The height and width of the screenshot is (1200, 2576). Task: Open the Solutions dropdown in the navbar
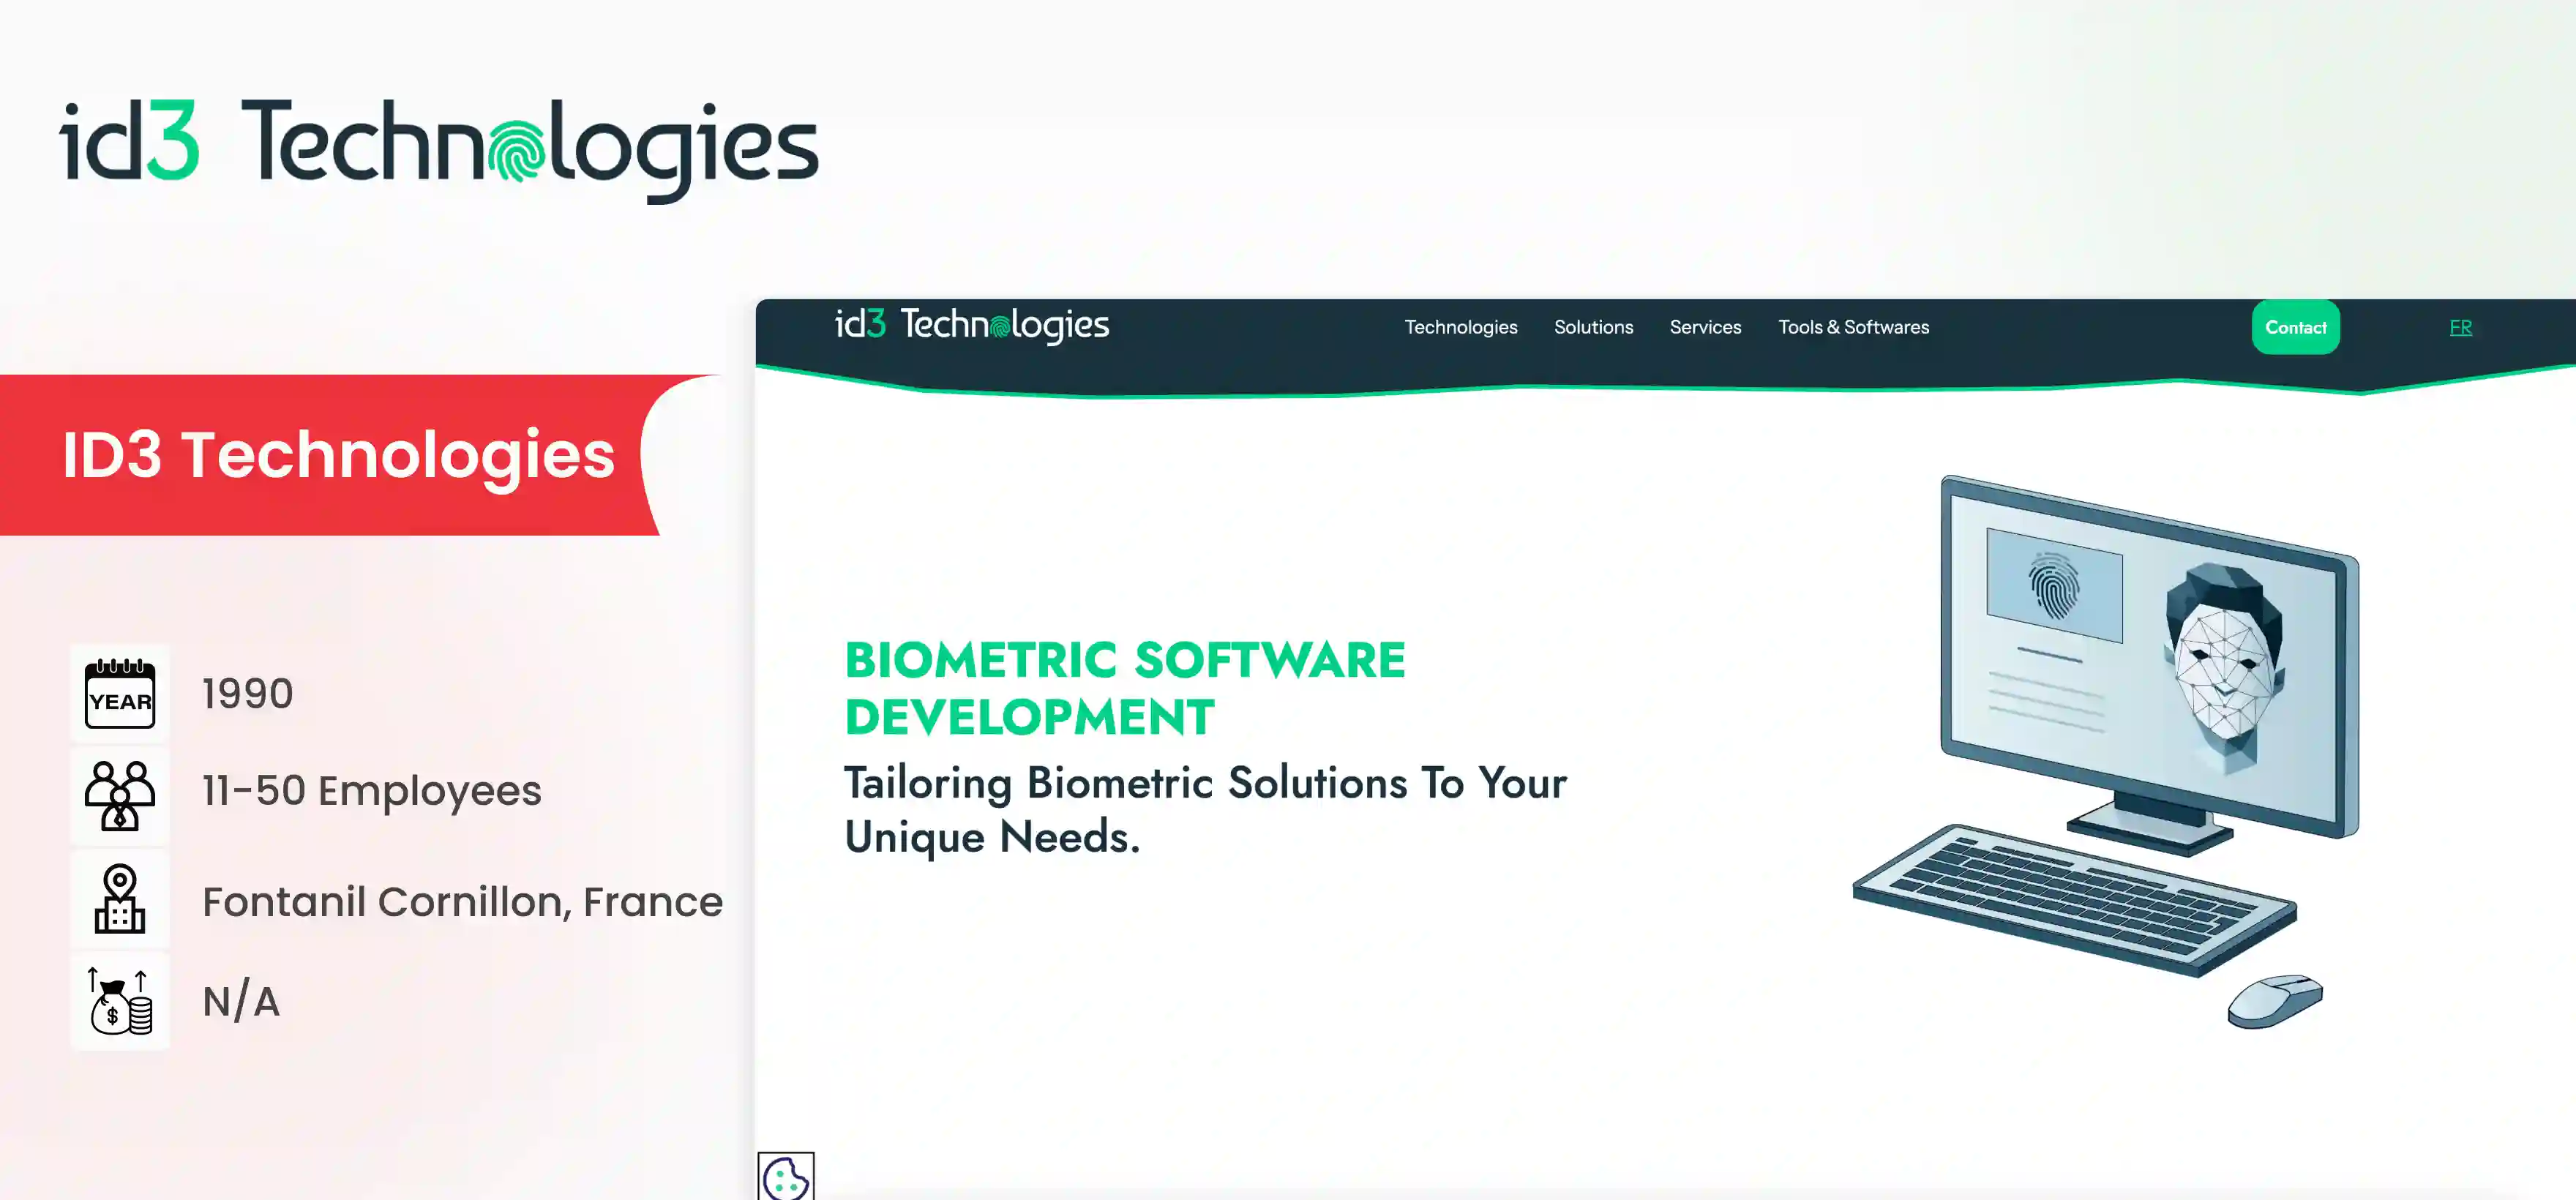1593,327
